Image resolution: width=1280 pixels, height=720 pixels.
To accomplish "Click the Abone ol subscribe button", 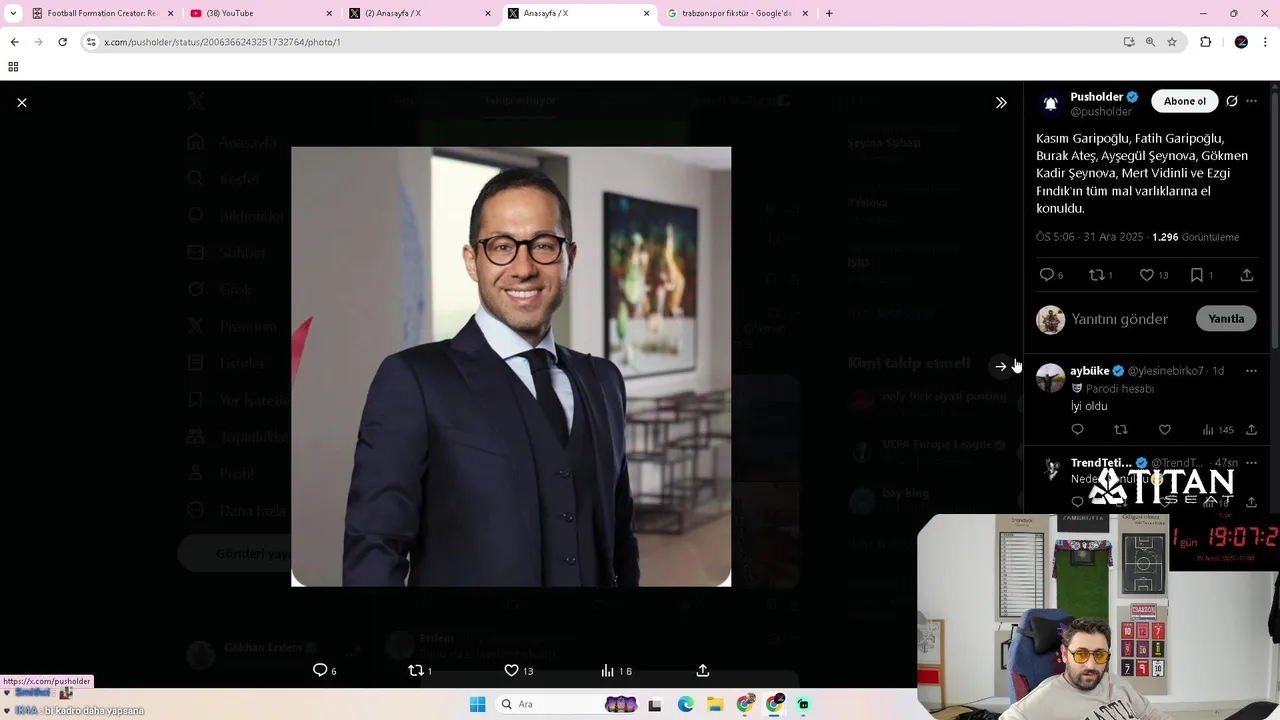I will (1184, 101).
